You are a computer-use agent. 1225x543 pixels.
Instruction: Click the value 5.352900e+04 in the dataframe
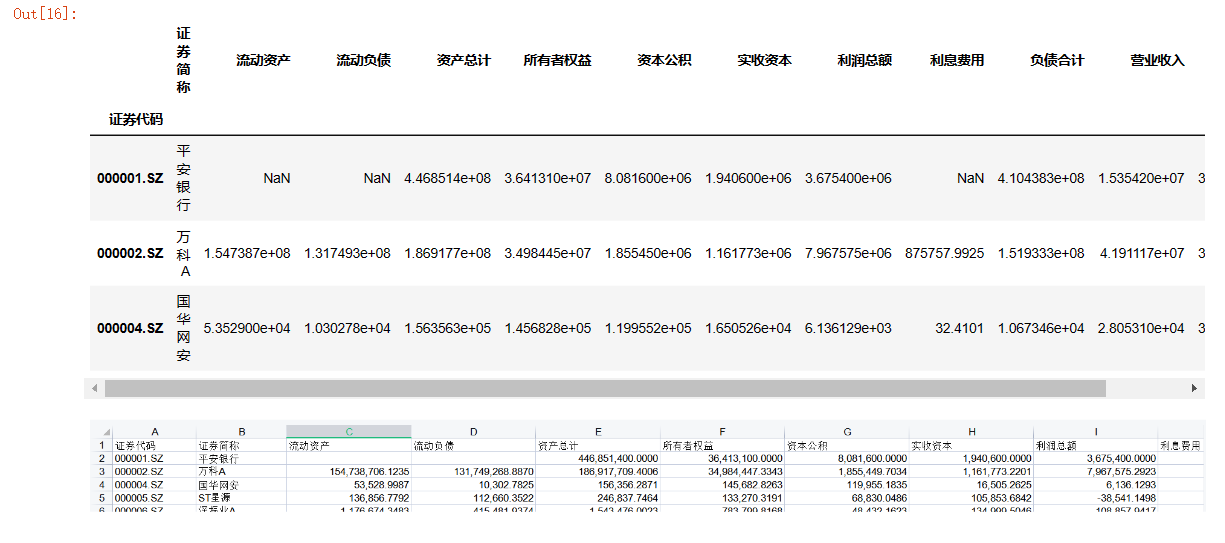click(247, 328)
